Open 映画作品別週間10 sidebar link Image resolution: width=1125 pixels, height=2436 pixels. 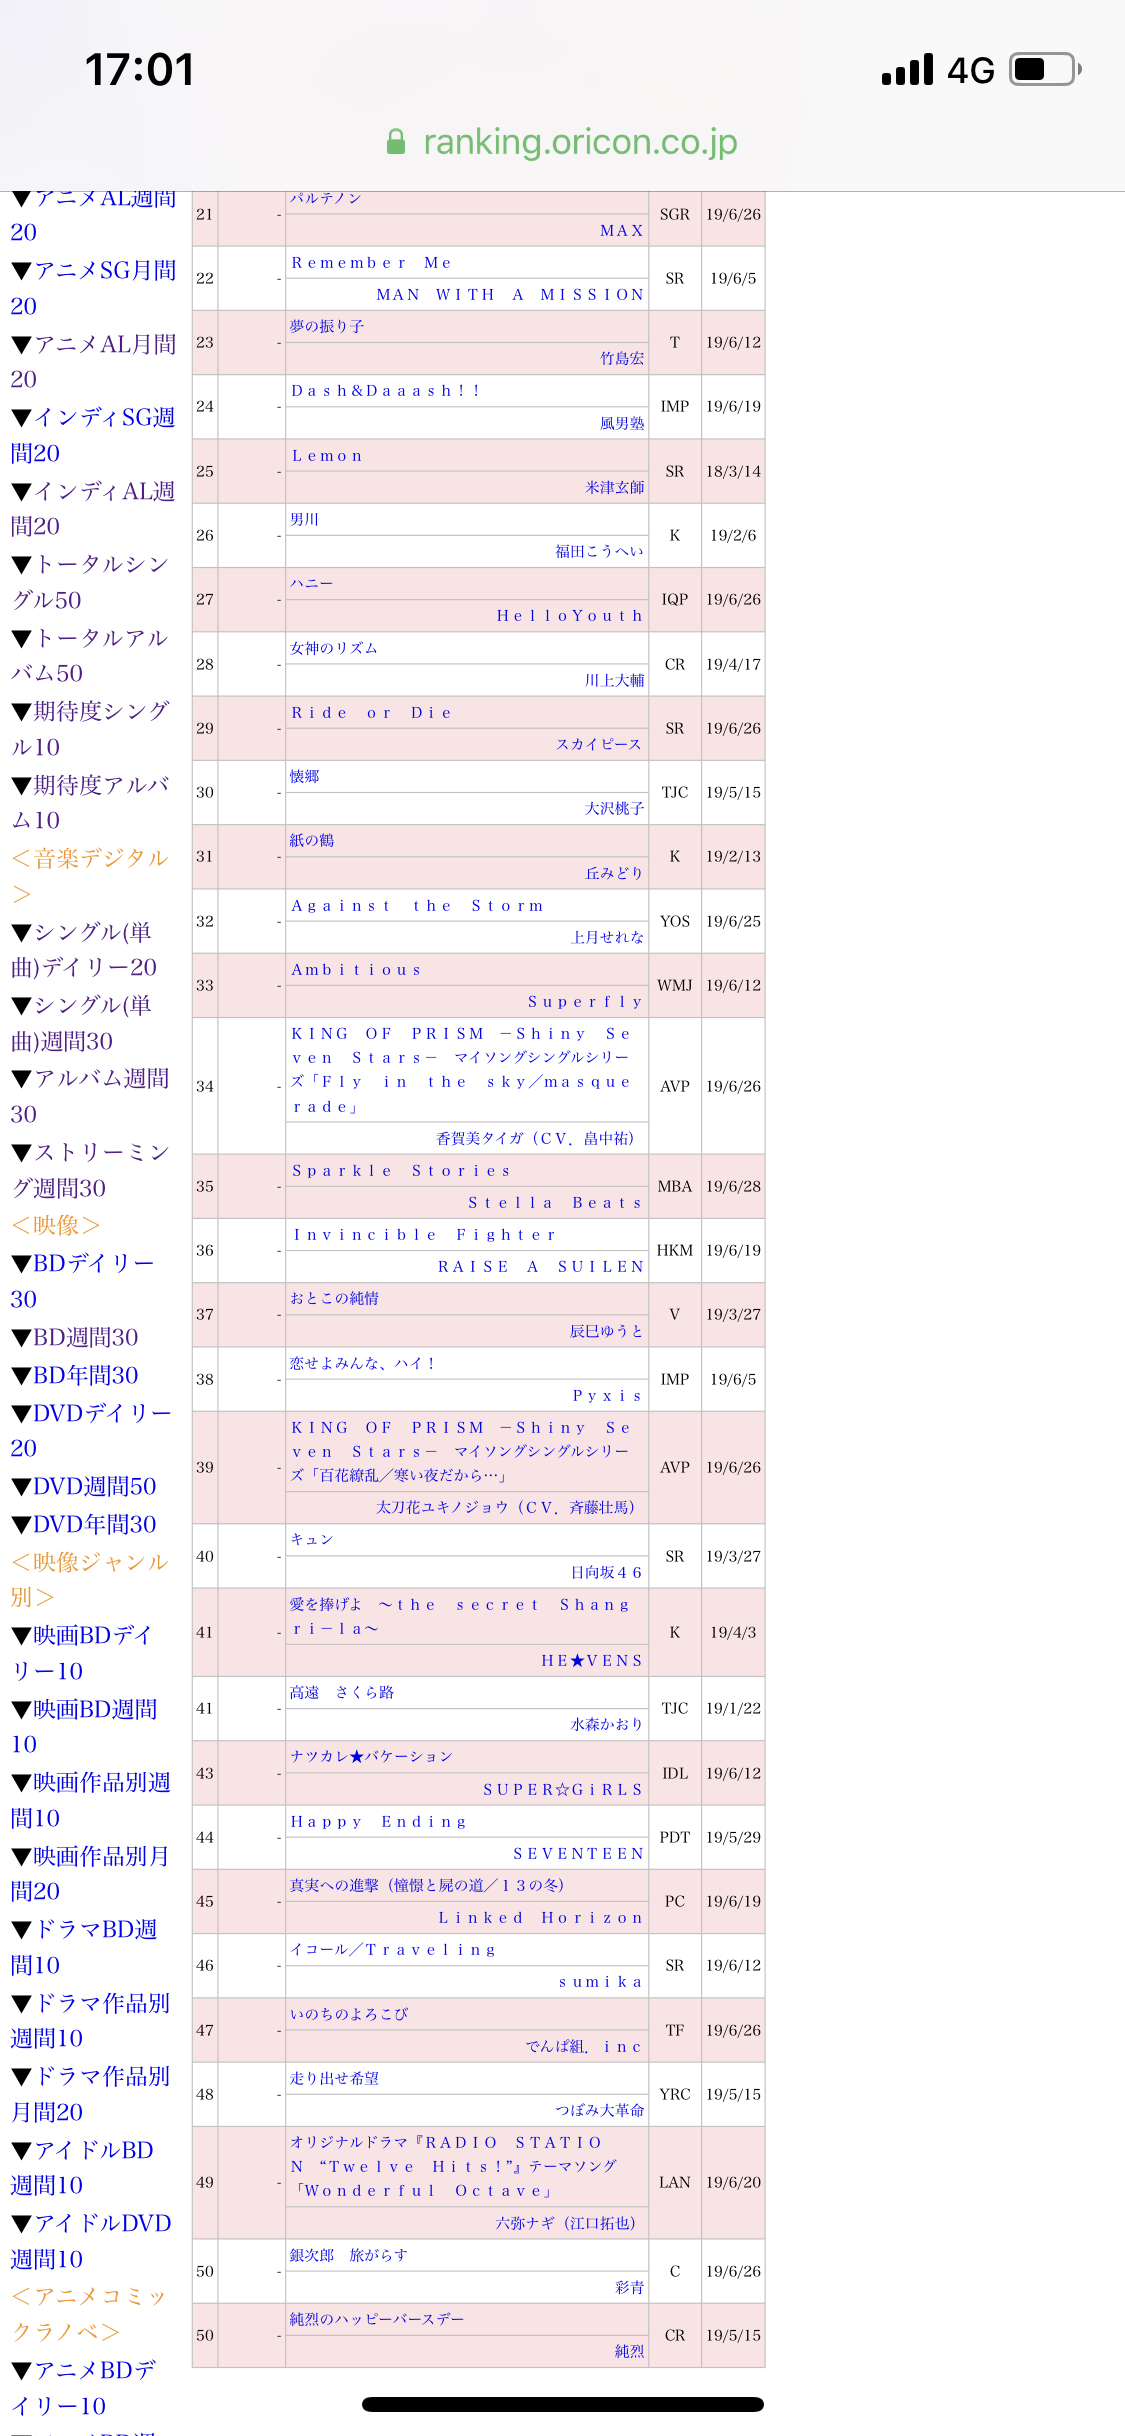91,1800
